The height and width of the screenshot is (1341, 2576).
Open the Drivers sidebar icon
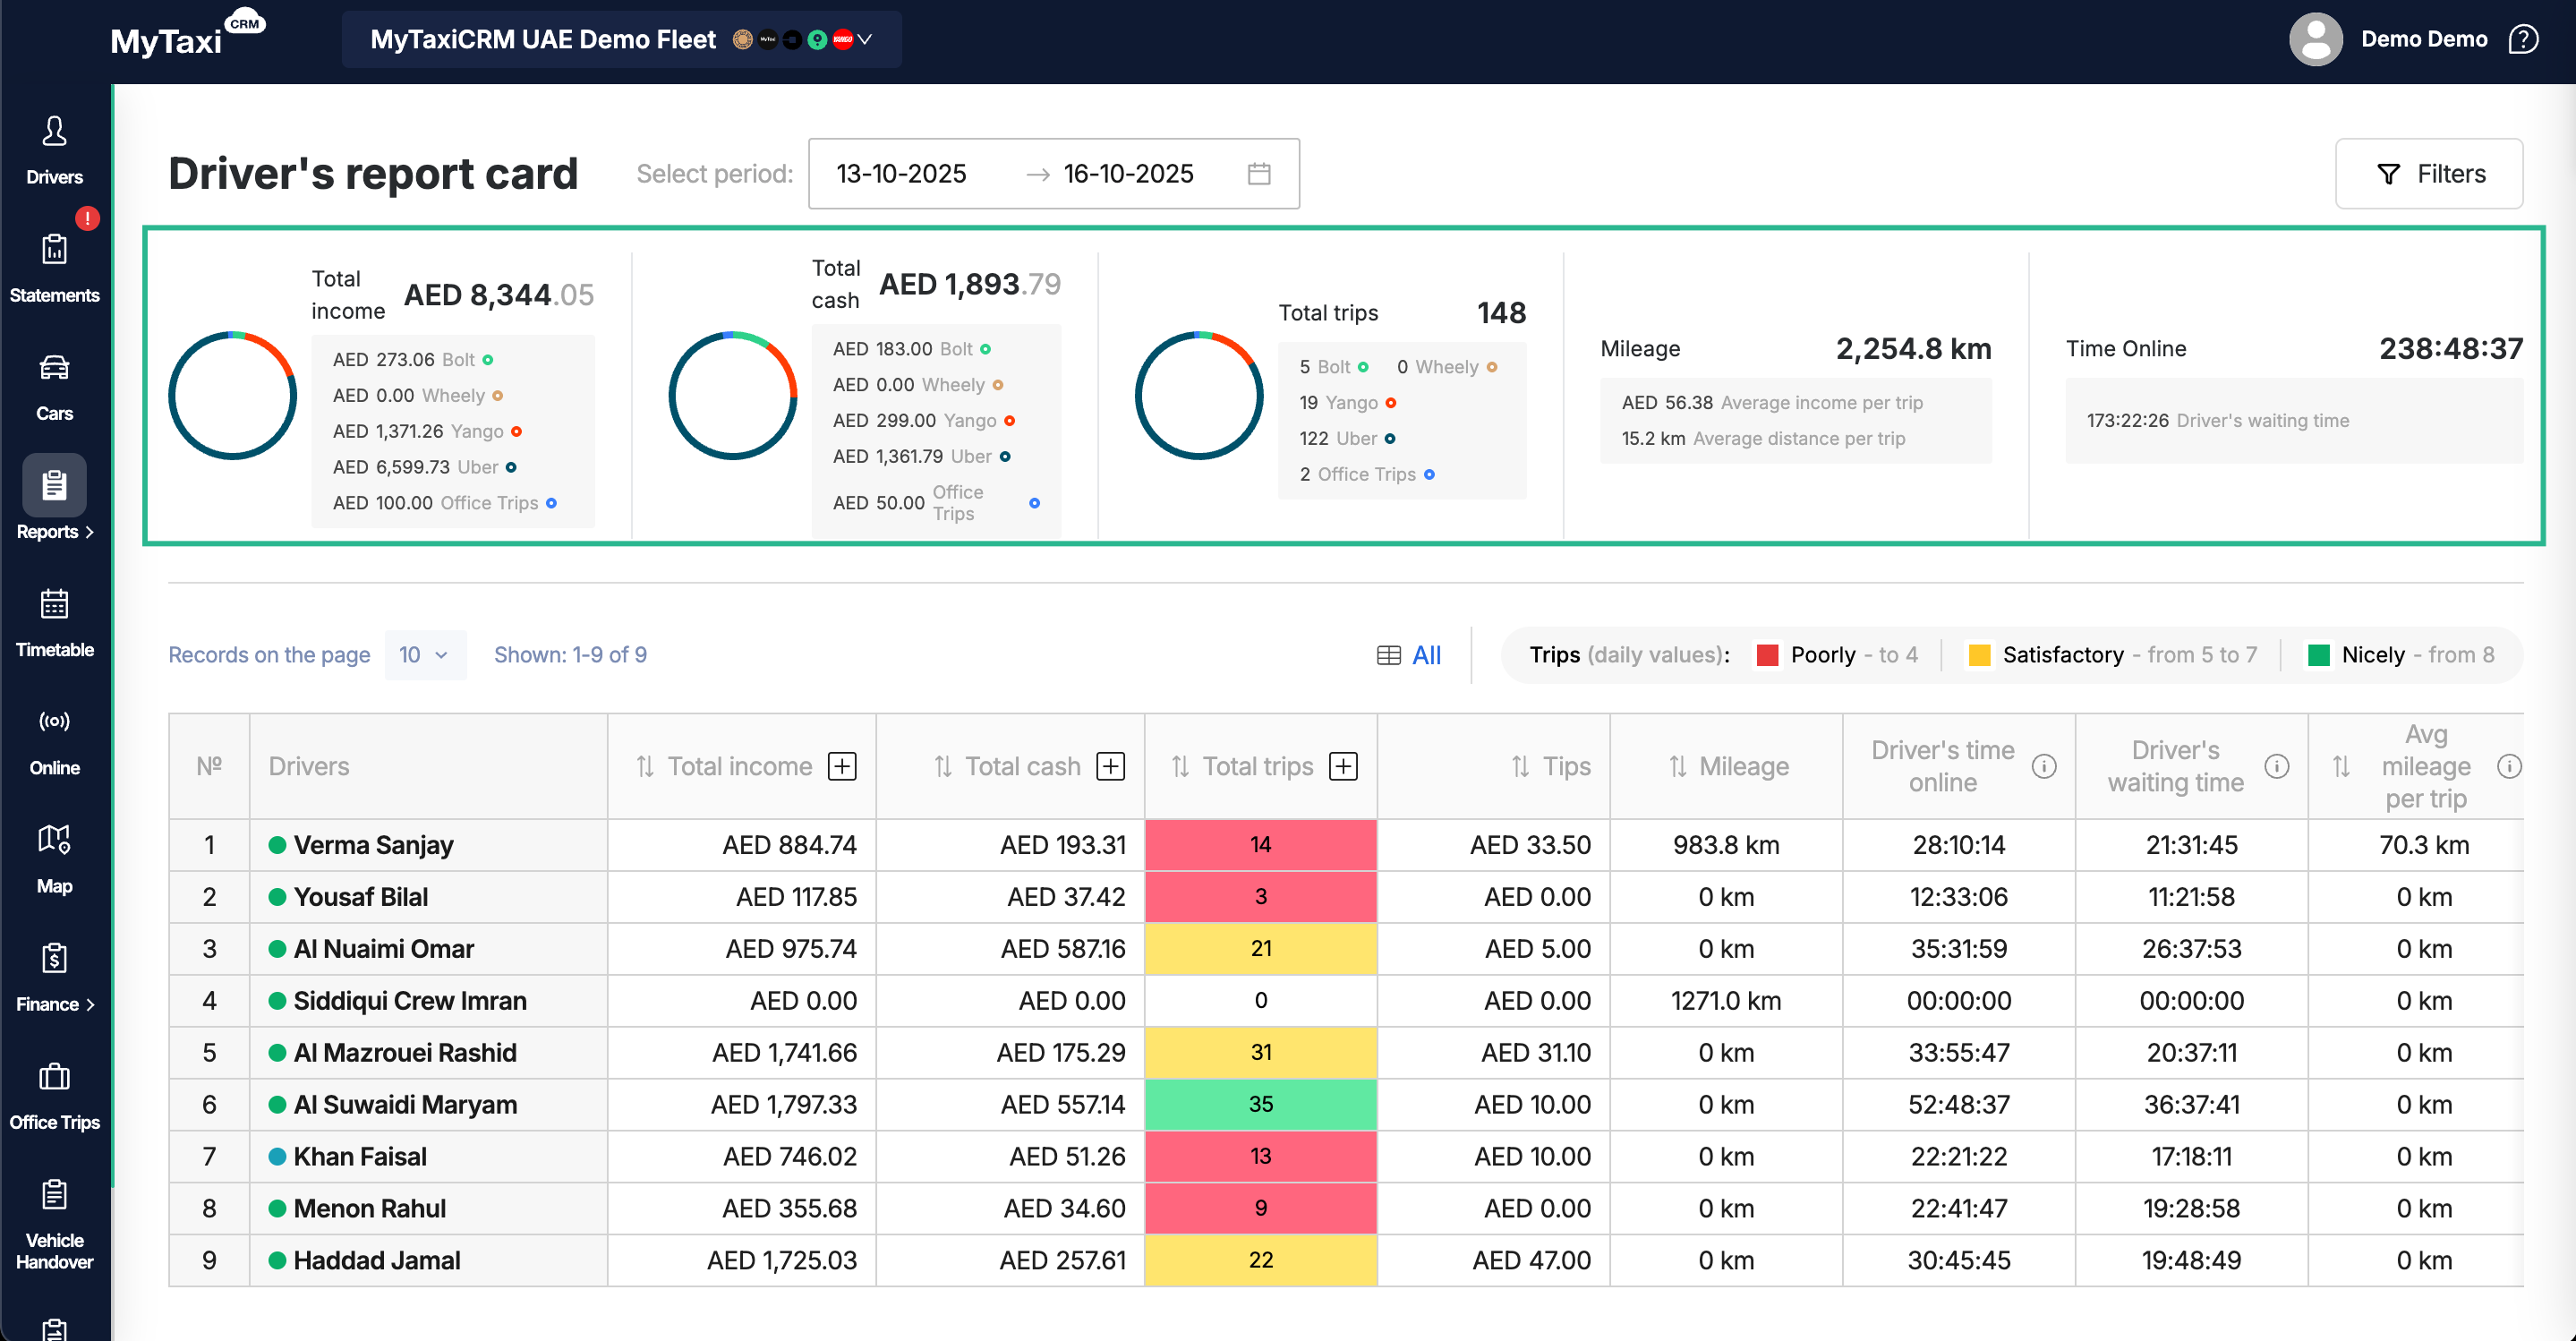pos(54,132)
